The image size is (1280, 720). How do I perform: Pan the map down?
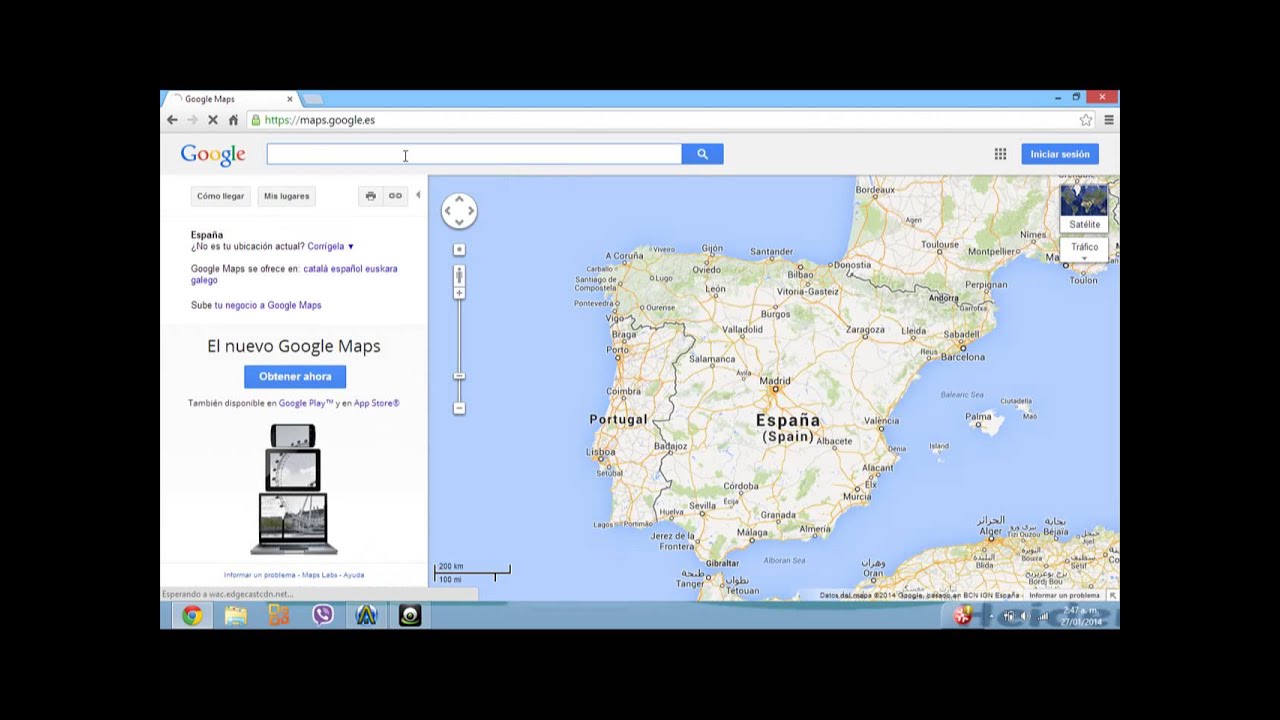(459, 222)
